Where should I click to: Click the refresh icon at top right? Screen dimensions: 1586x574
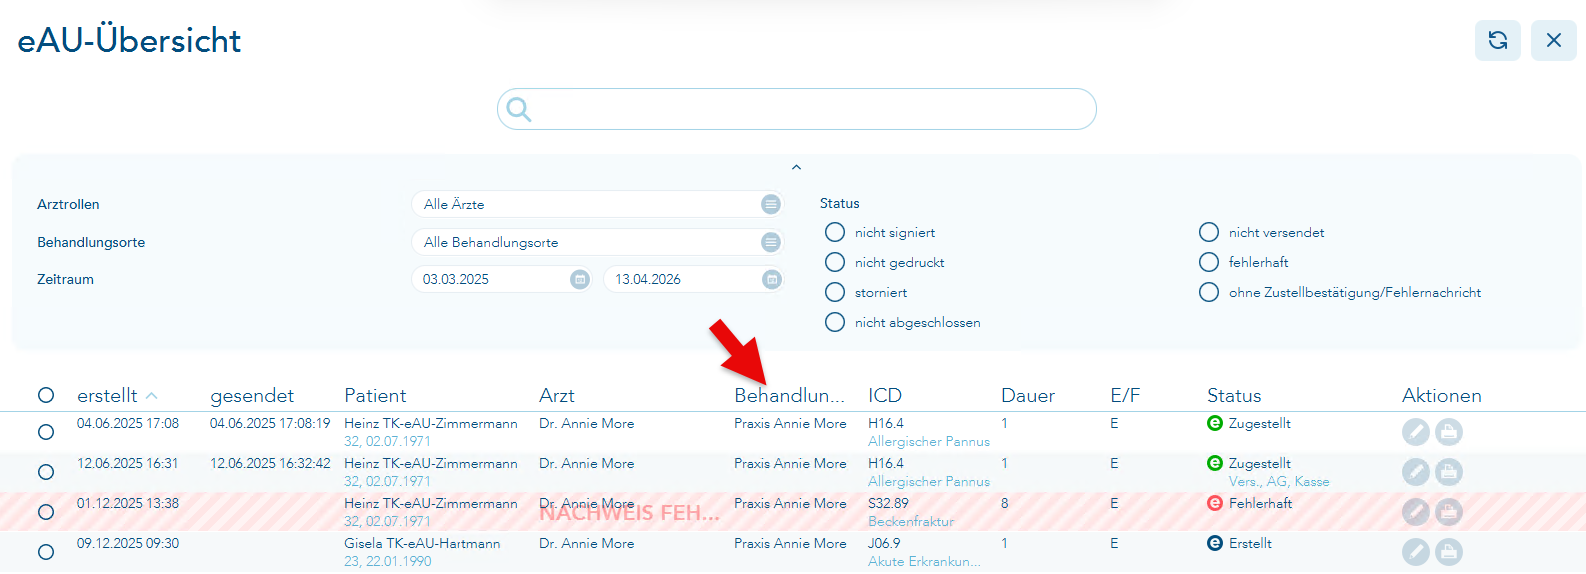coord(1497,40)
